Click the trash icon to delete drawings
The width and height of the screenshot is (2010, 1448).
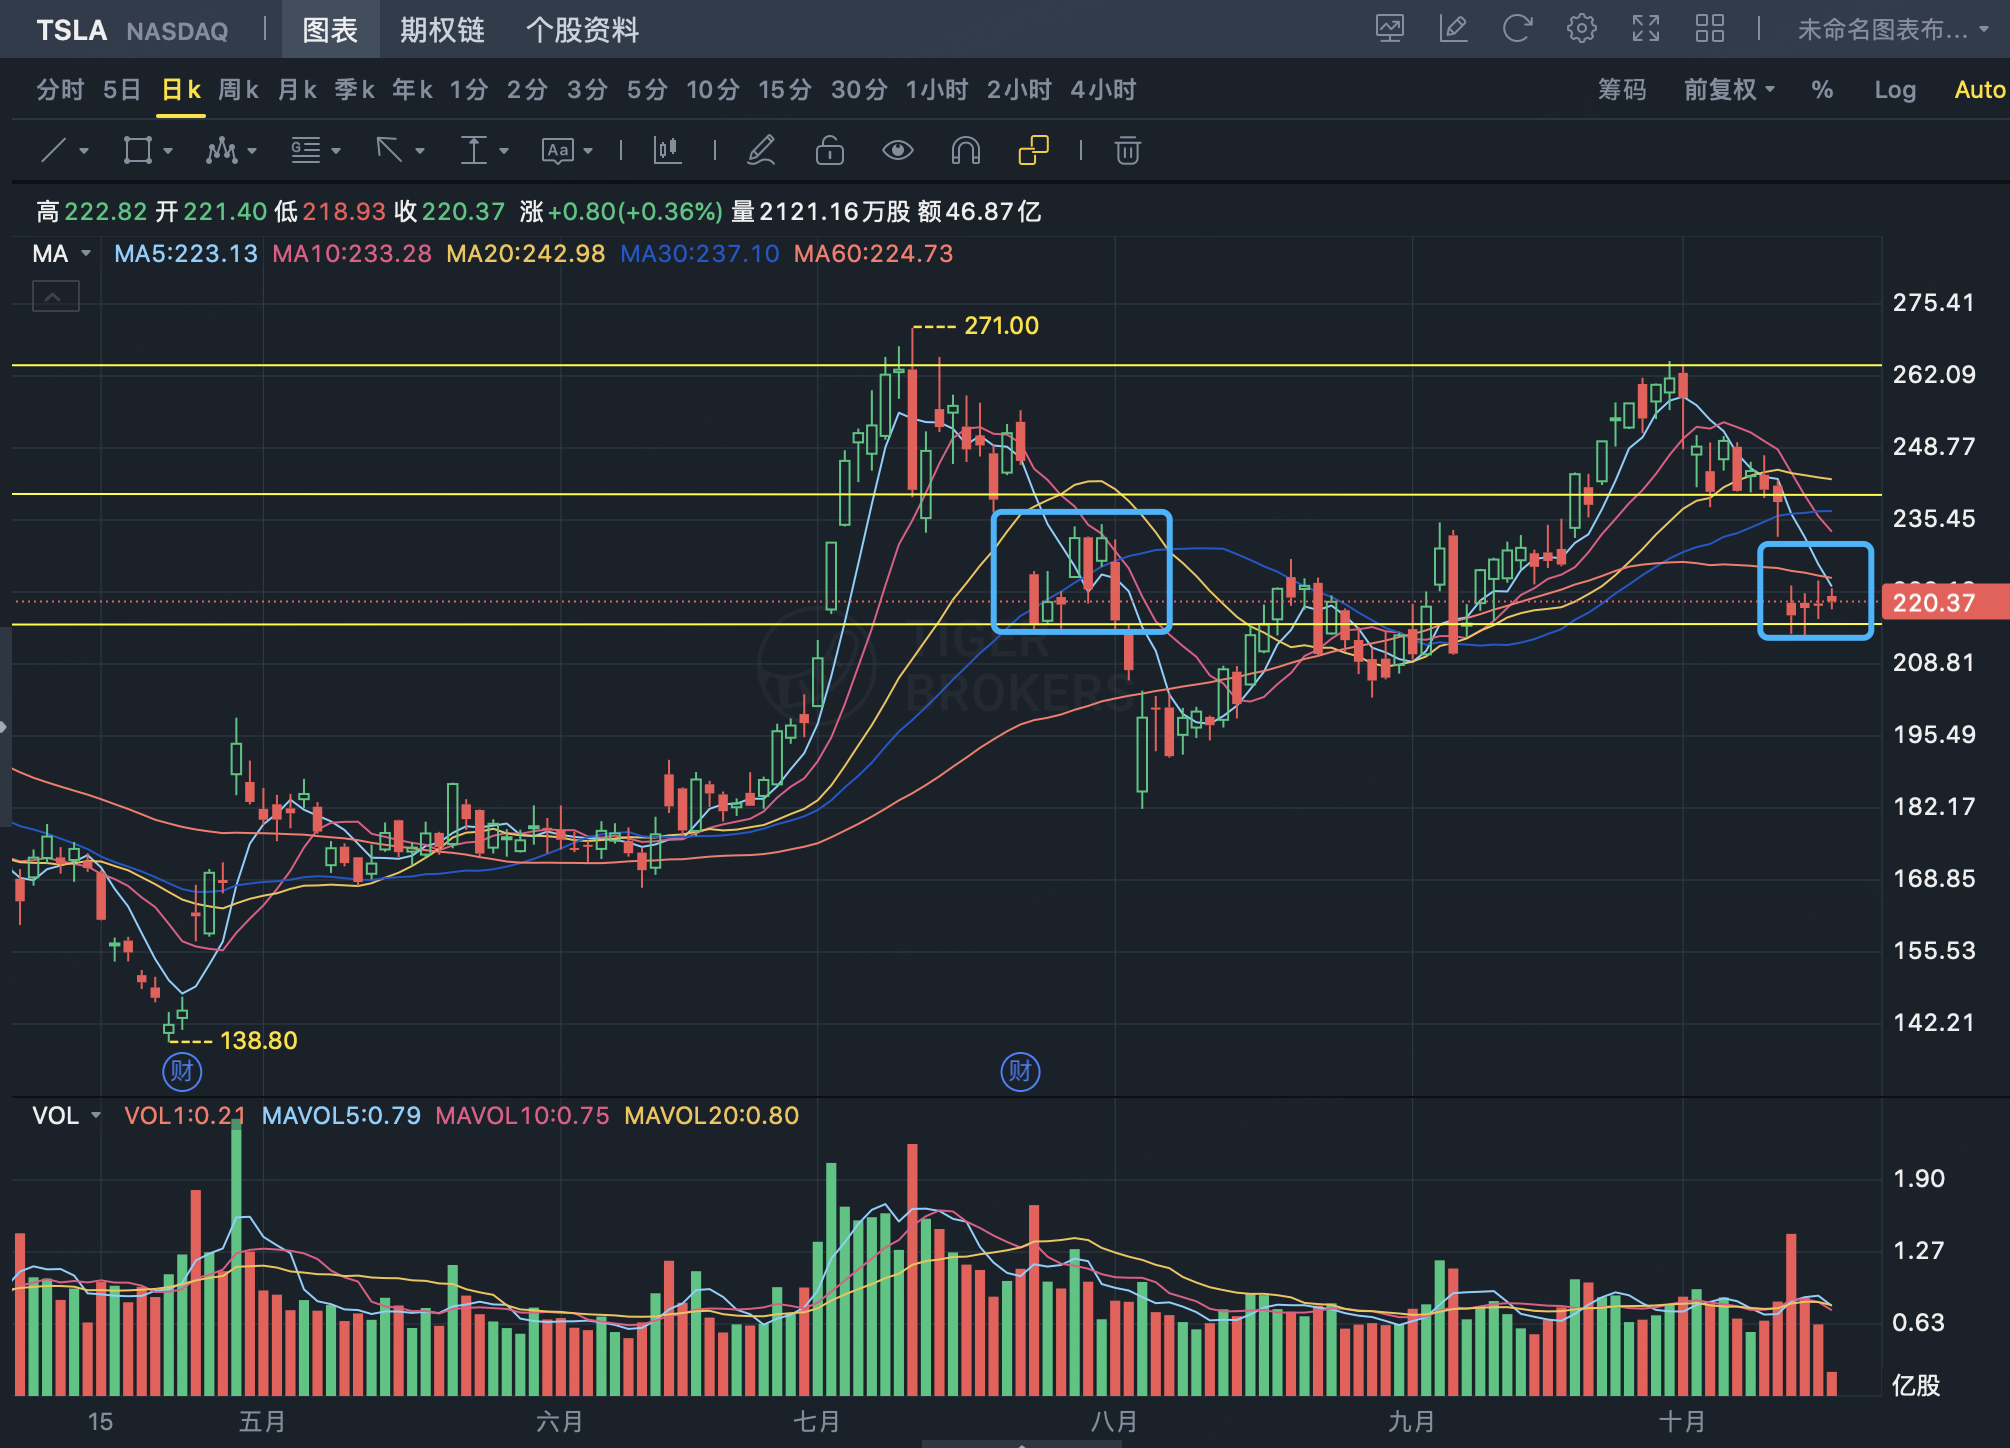pyautogui.click(x=1127, y=151)
